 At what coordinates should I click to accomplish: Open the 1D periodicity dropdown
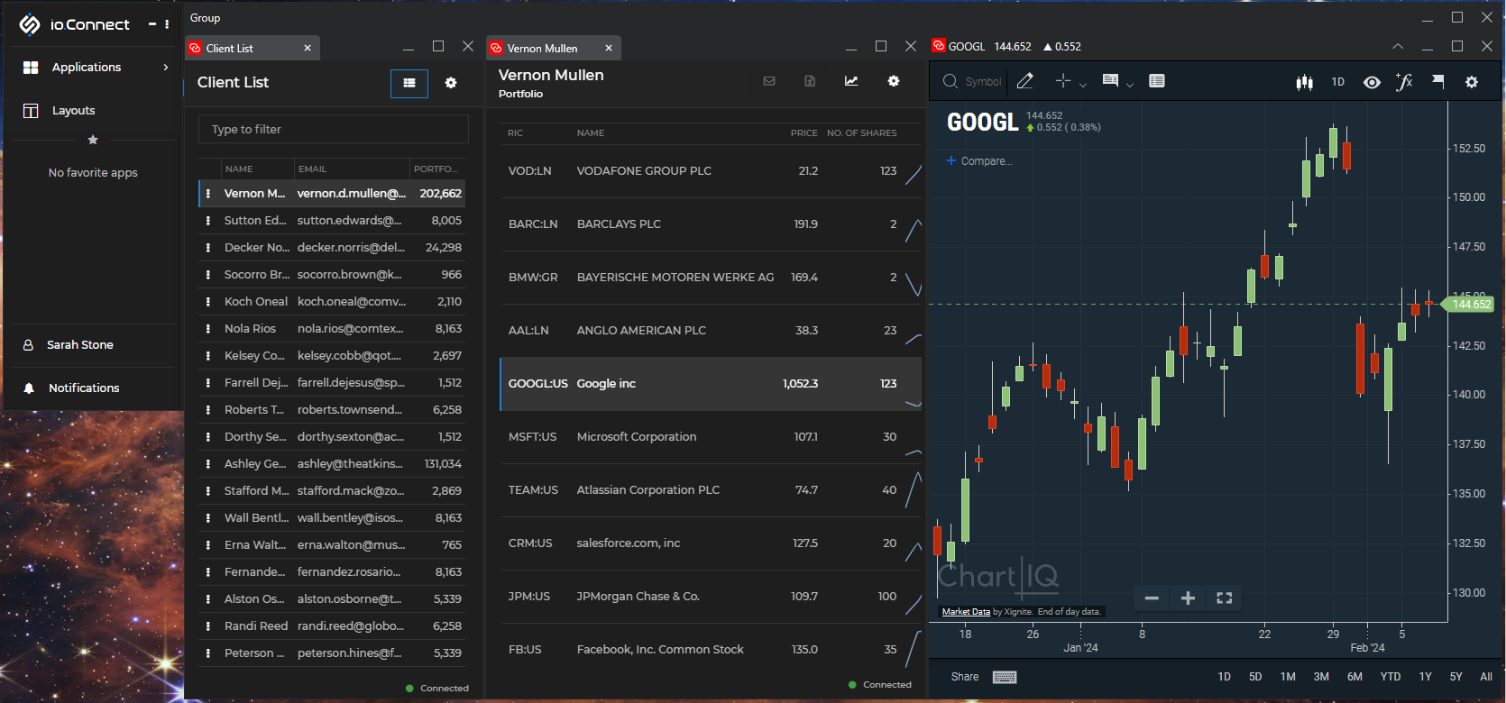(x=1338, y=82)
